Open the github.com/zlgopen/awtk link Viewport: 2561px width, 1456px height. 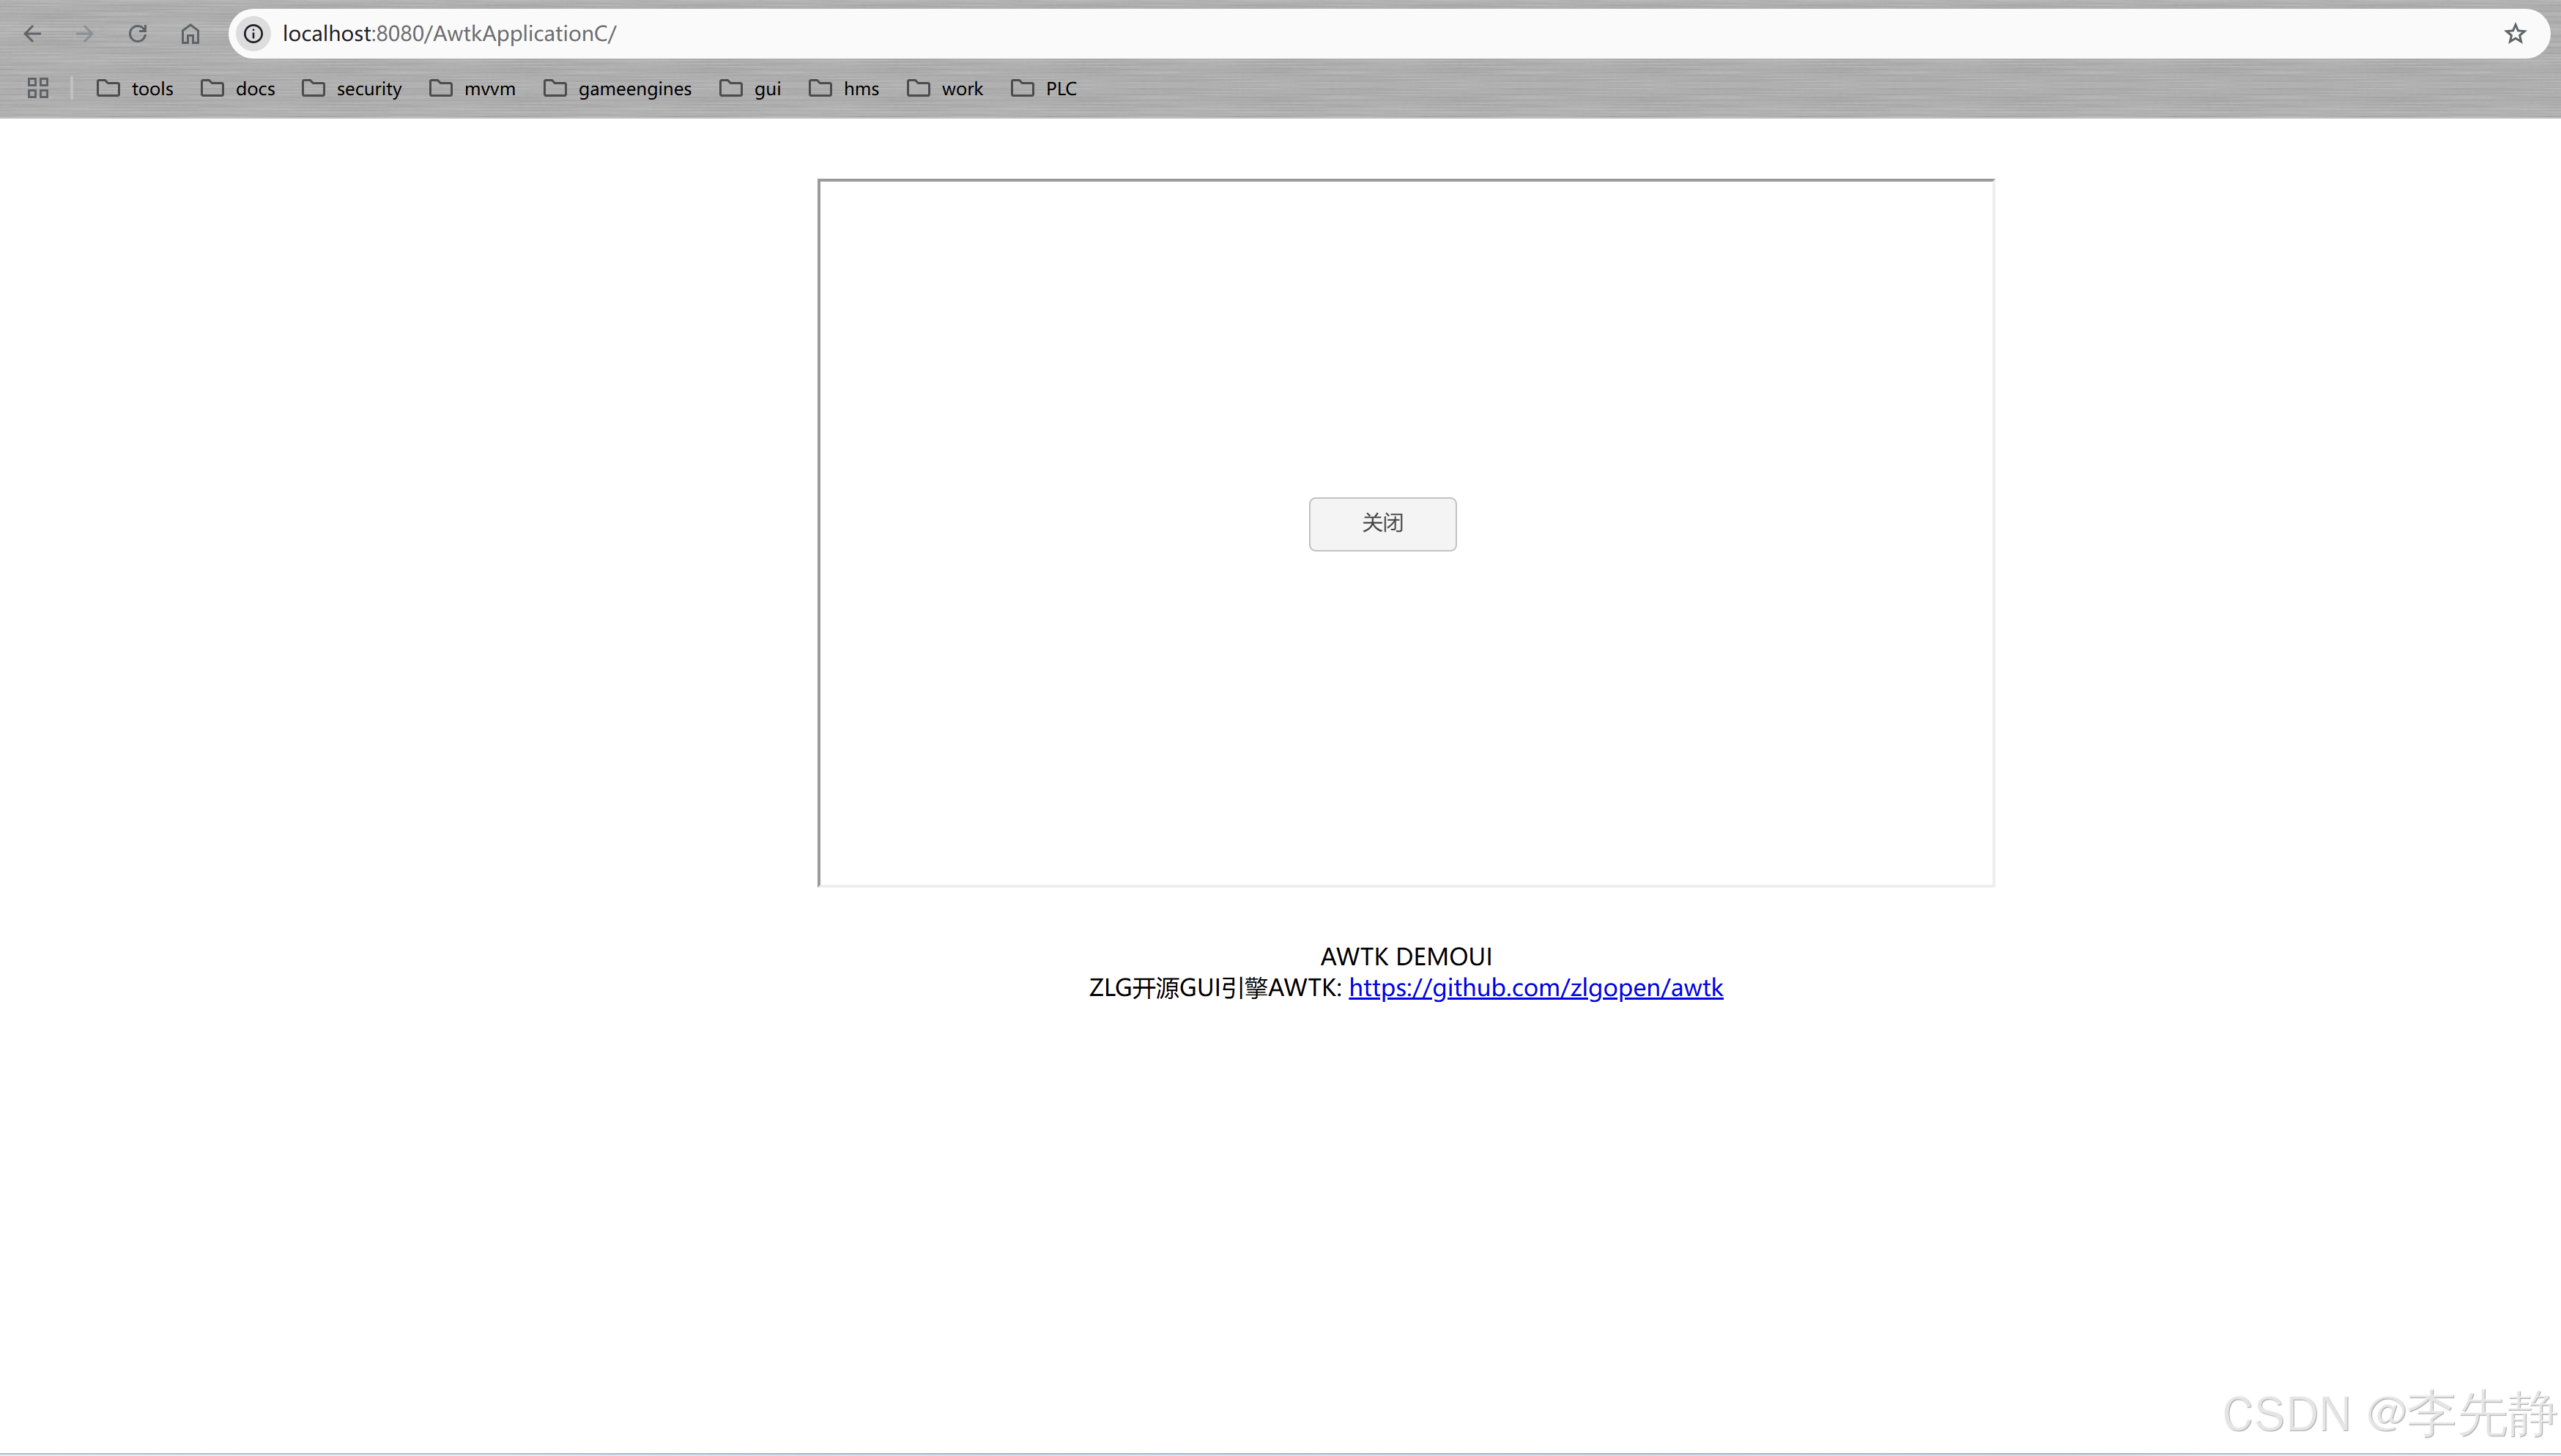[x=1535, y=988]
